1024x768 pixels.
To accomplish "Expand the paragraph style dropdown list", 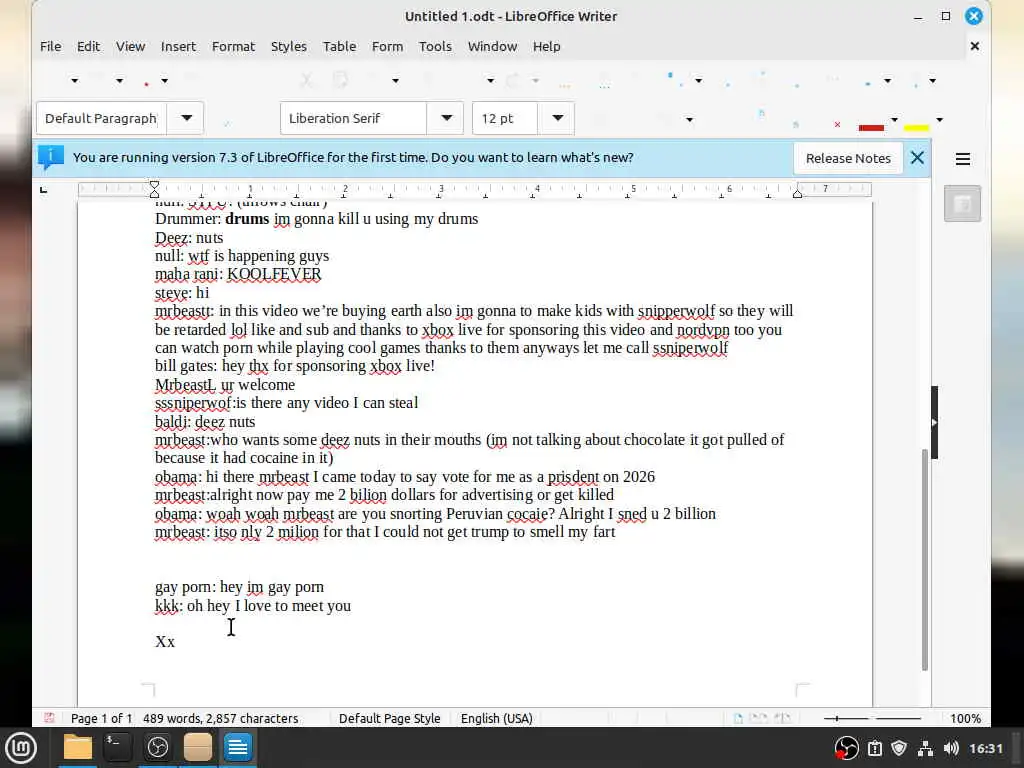I will 186,118.
